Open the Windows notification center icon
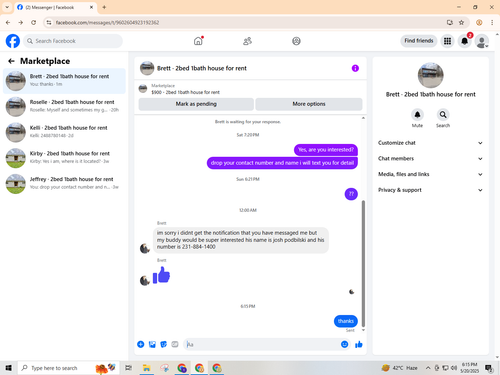The height and width of the screenshot is (375, 500). coord(489,368)
